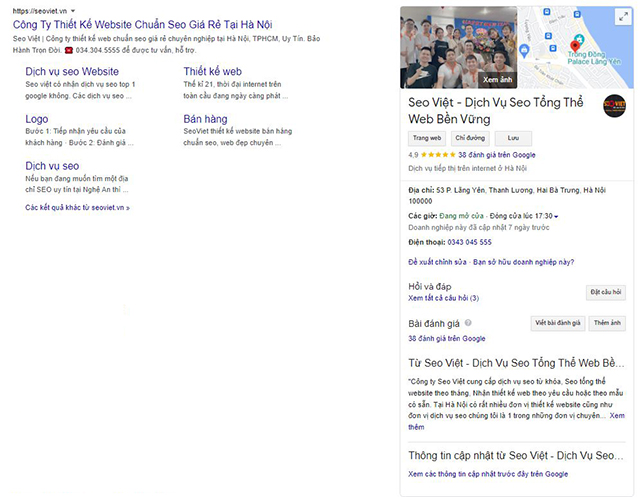This screenshot has height=497, width=640.
Task: Open the Thiết kế web sitelink
Action: click(x=212, y=72)
